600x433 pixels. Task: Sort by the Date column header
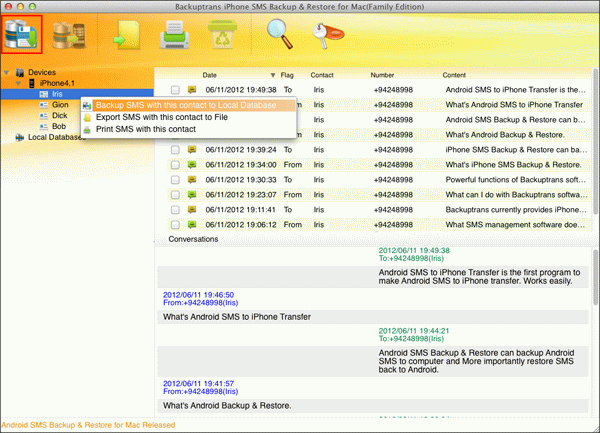[x=210, y=75]
